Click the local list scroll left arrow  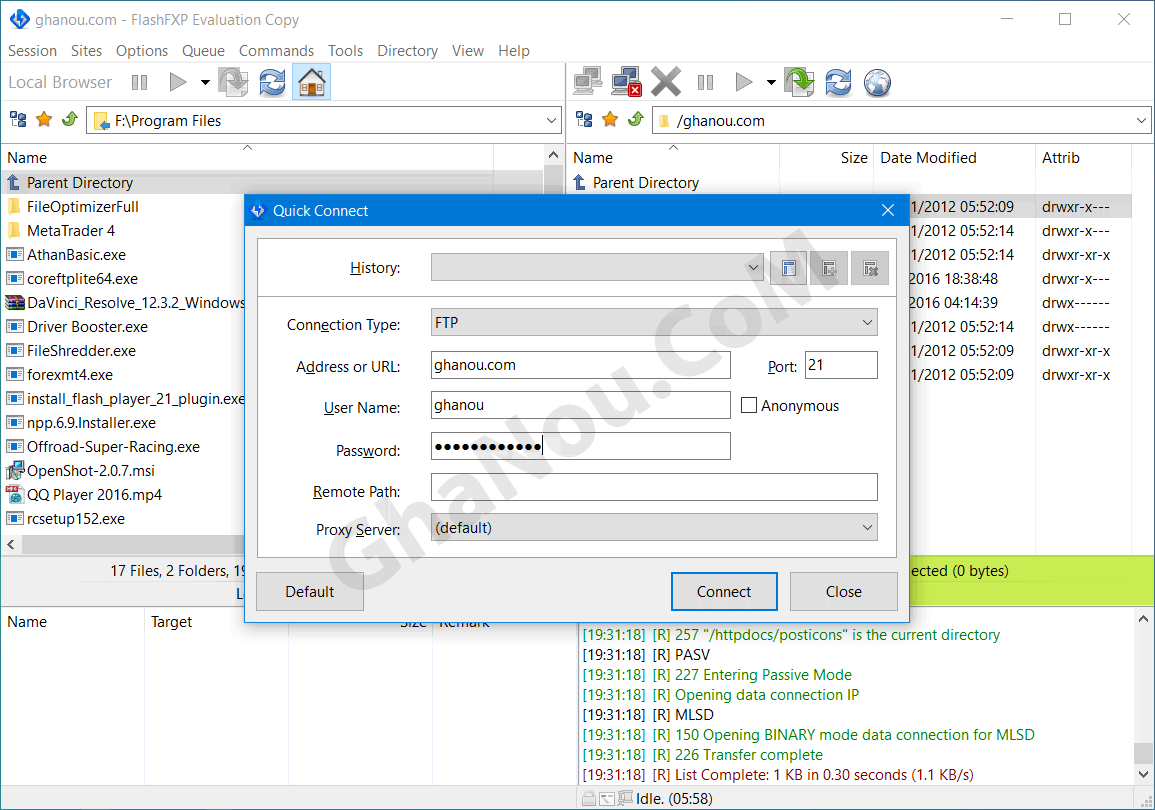pos(11,544)
